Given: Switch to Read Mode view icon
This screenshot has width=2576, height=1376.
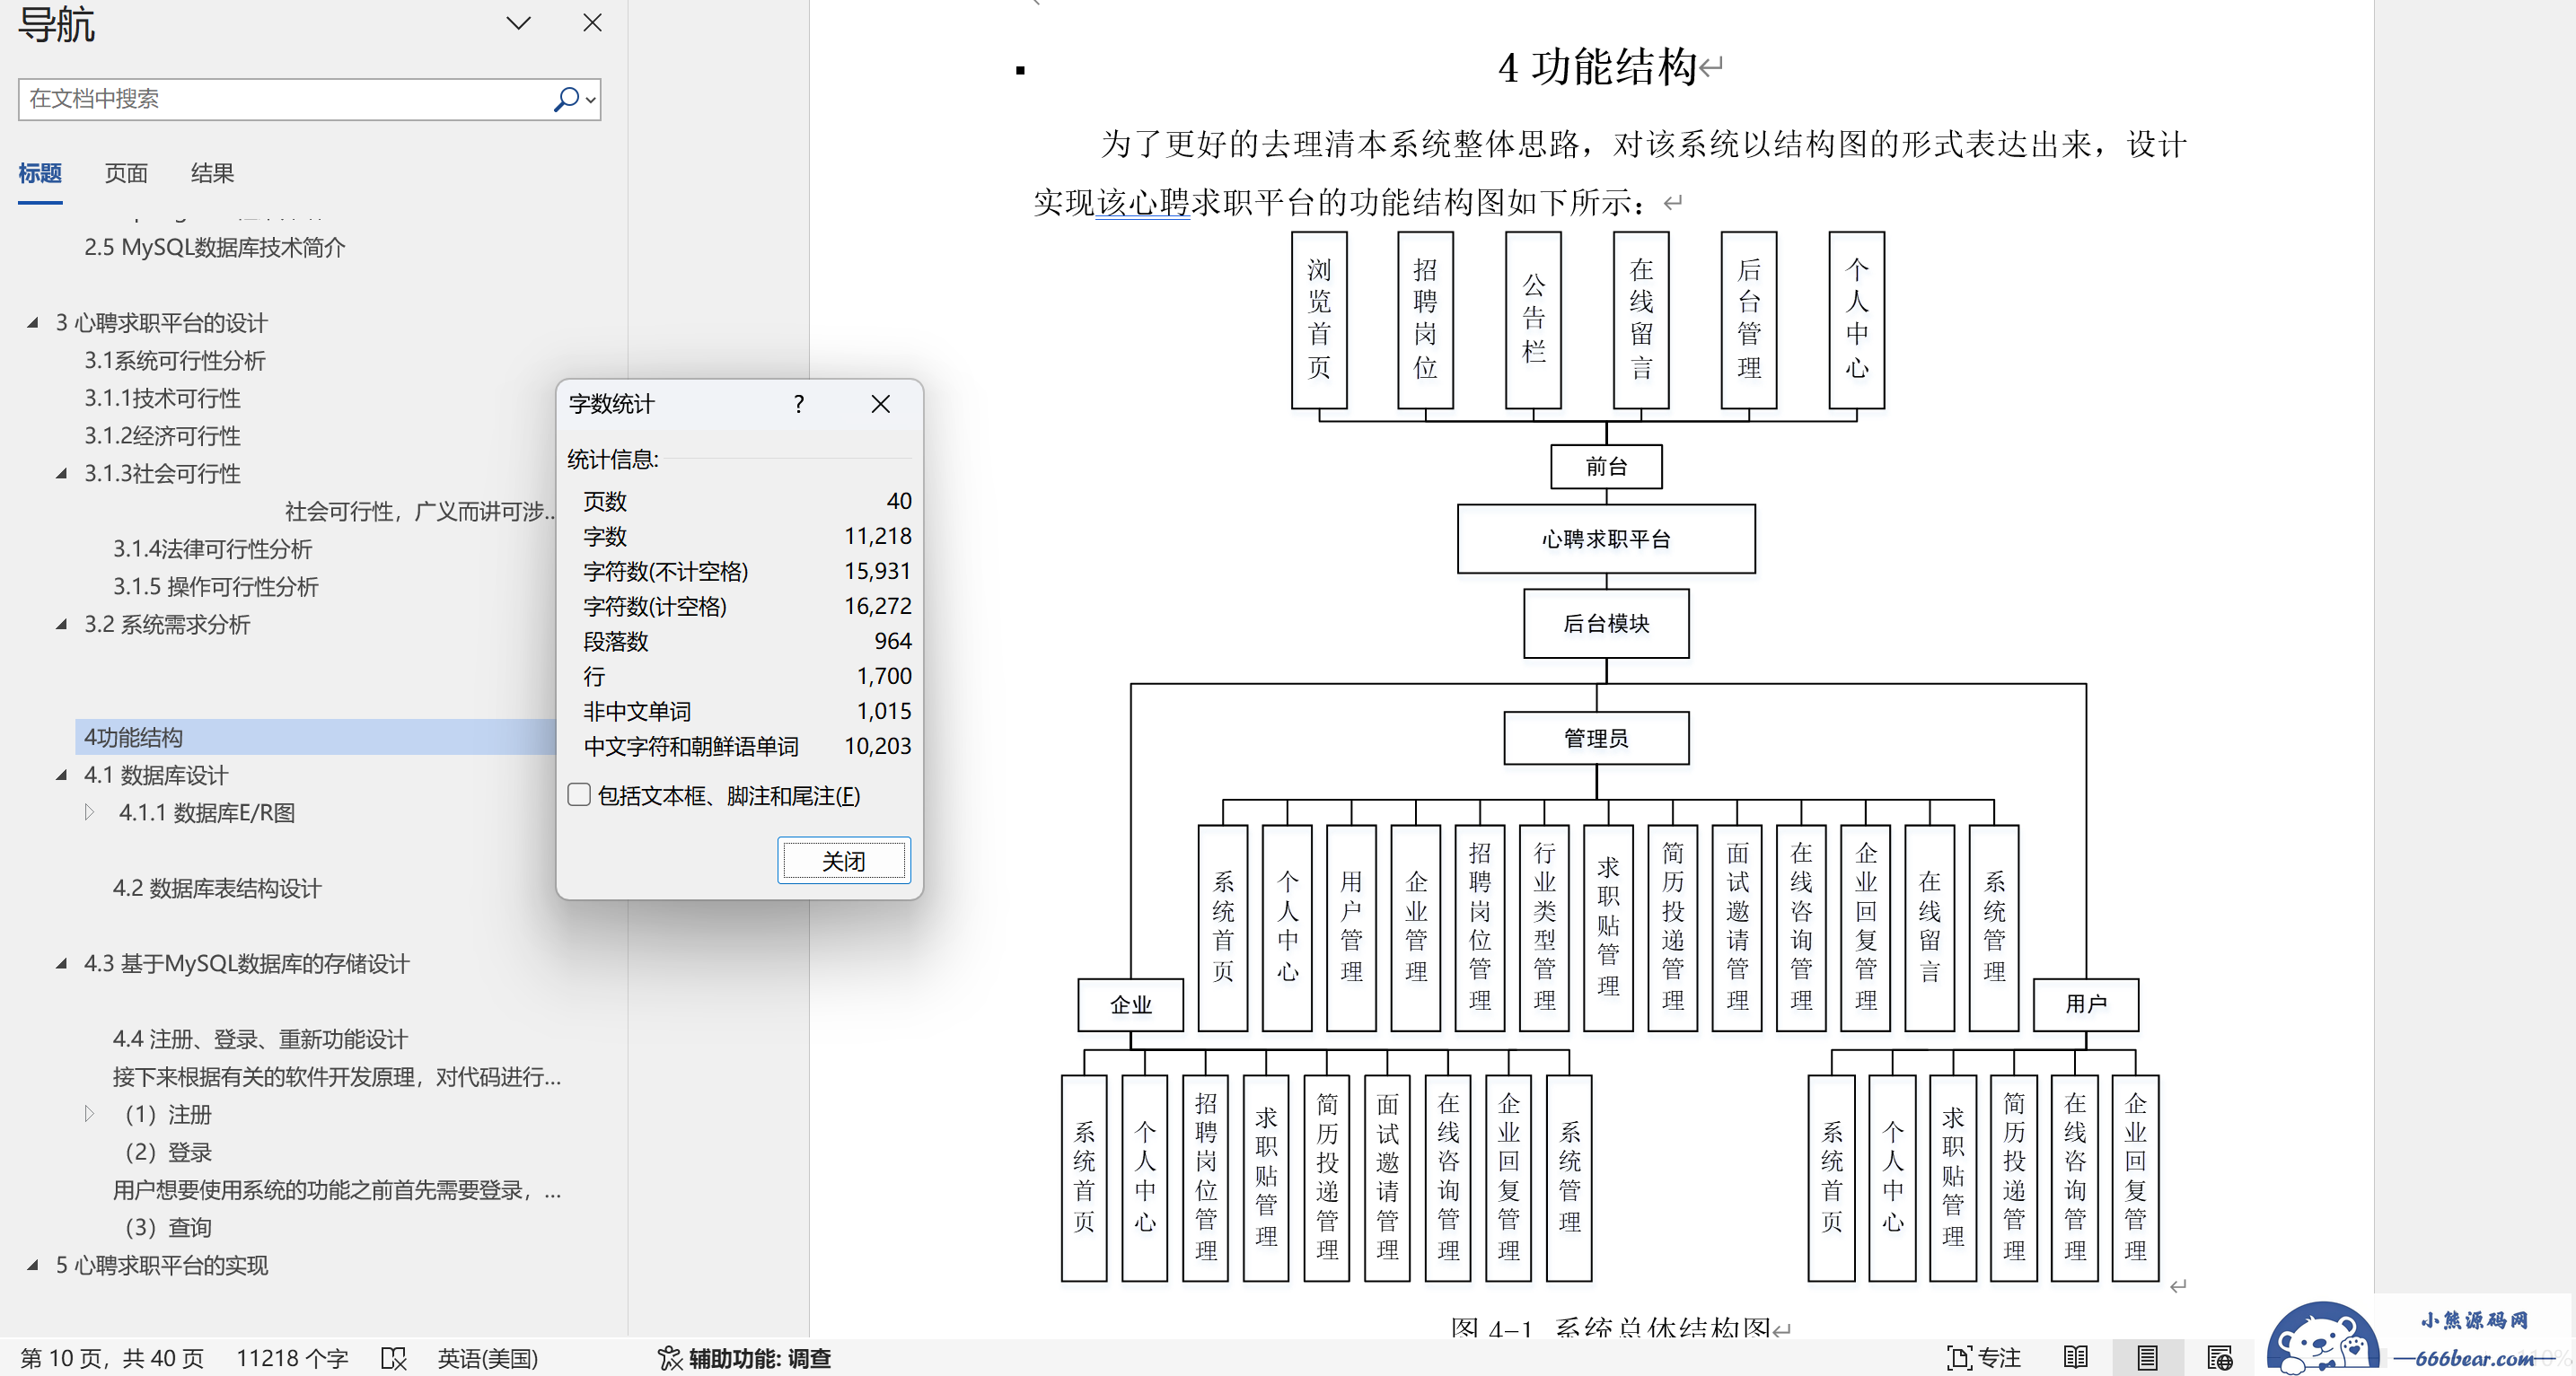Looking at the screenshot, I should (x=2076, y=1358).
